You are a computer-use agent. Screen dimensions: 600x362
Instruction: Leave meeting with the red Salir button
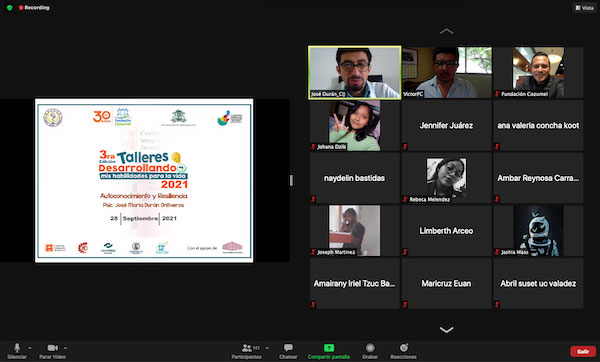click(x=583, y=351)
